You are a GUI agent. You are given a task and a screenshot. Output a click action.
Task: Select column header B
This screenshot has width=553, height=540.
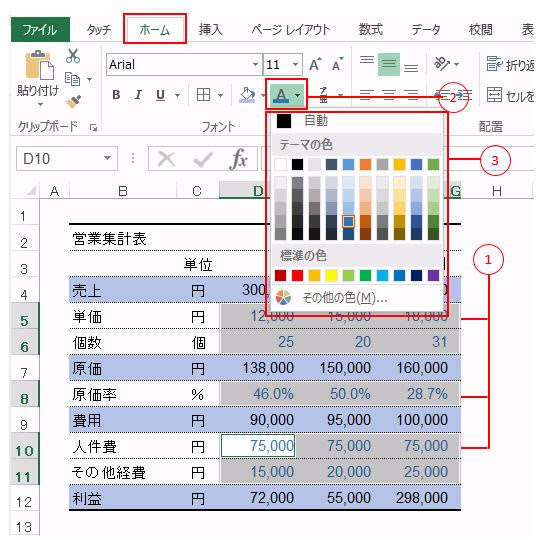pos(123,191)
